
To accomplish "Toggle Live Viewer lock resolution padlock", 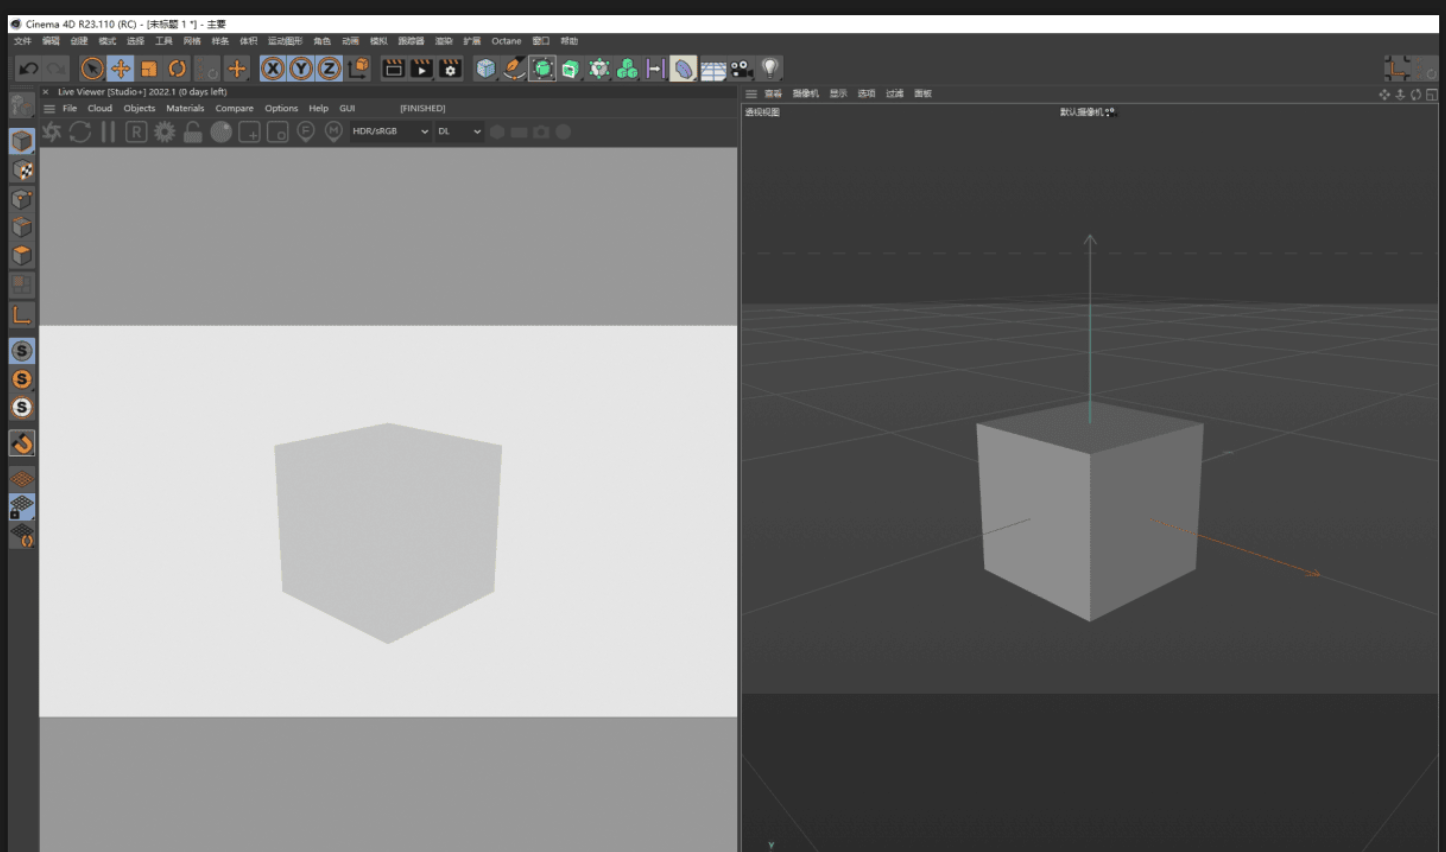I will pos(193,132).
